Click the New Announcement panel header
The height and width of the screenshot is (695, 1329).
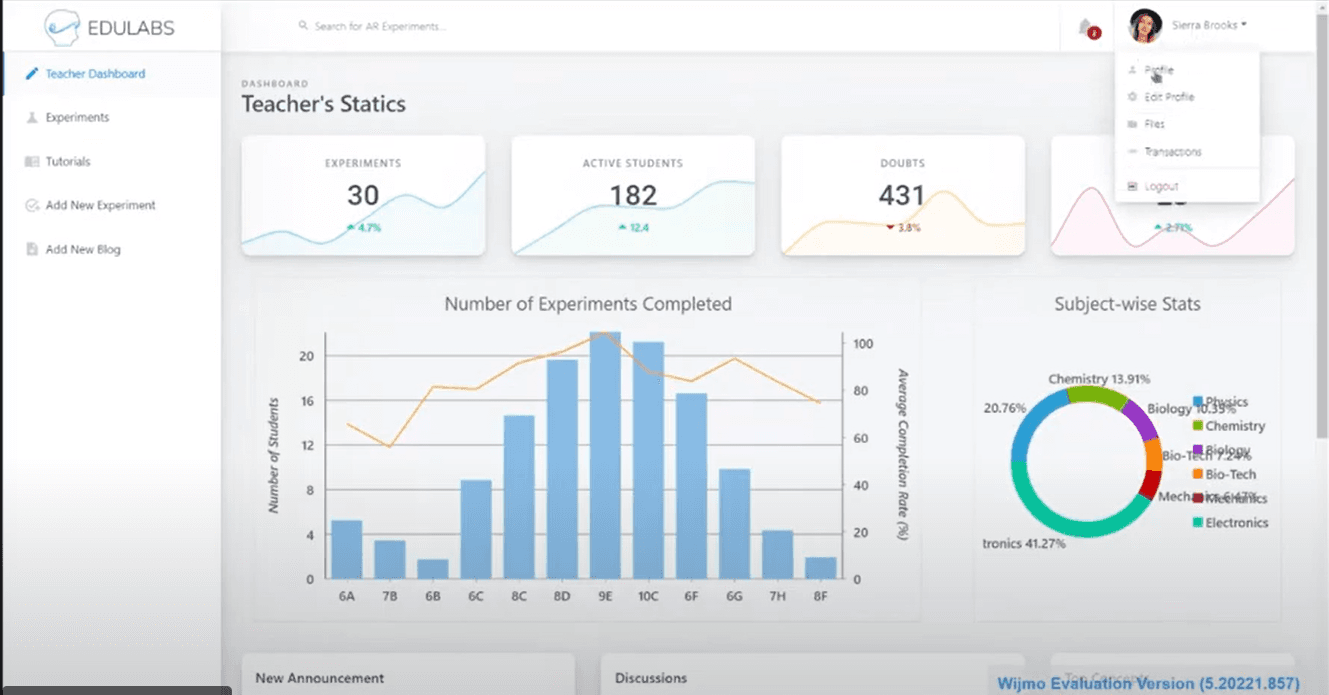[x=320, y=678]
